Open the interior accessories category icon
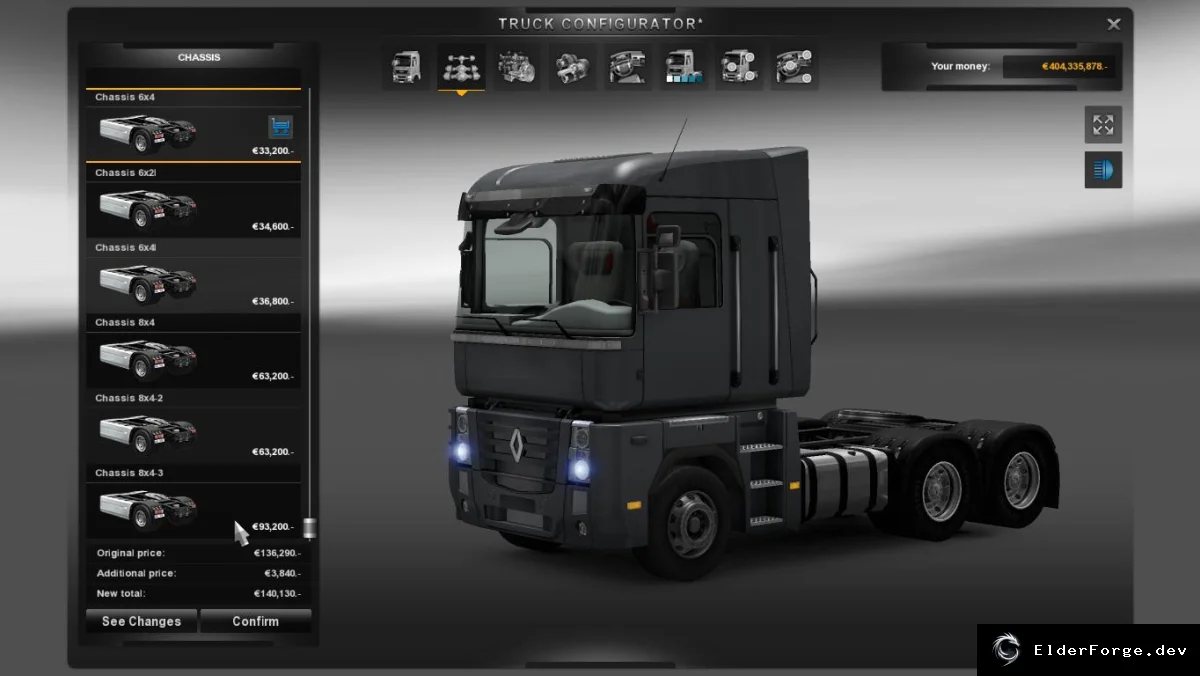1200x676 pixels. pos(794,68)
